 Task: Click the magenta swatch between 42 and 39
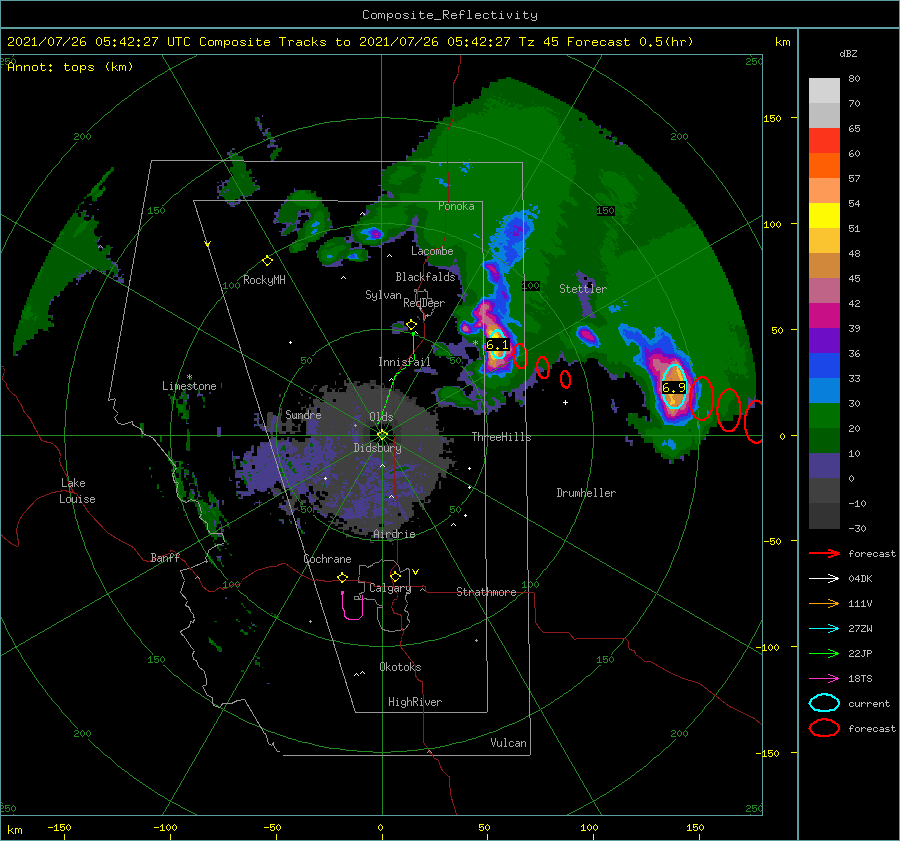click(x=824, y=316)
